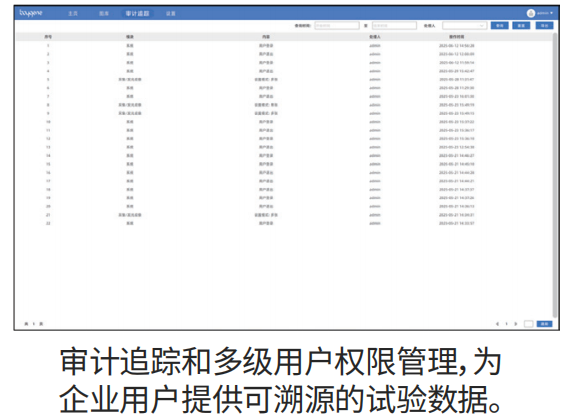Go to the previous page with the left arrow
This screenshot has height=417, width=570.
point(497,324)
